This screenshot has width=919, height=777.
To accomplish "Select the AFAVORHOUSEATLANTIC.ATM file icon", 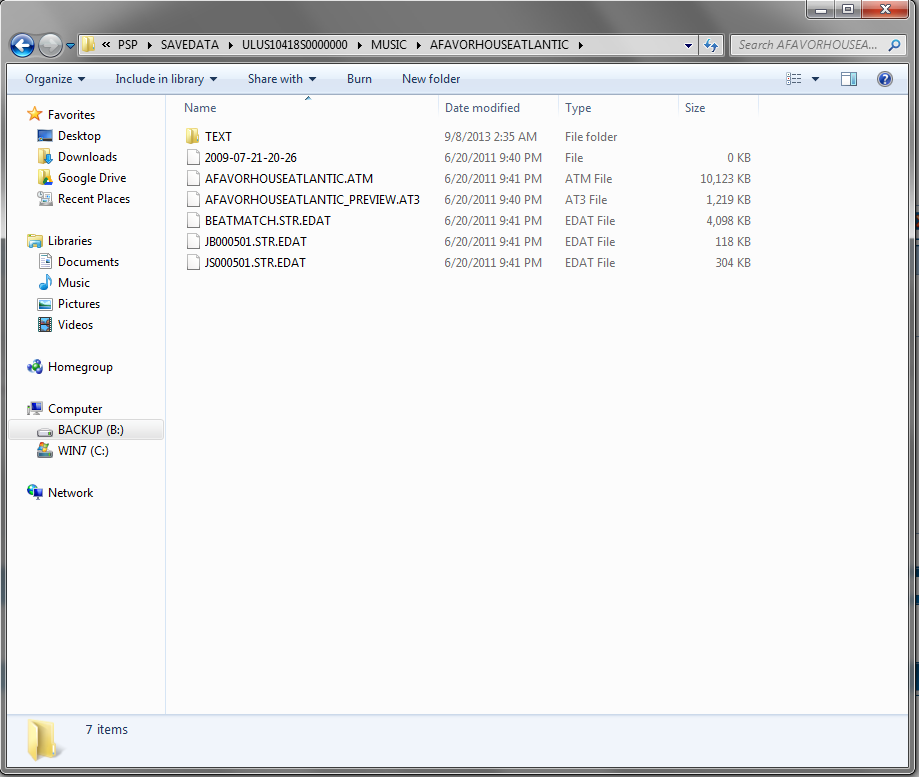I will (x=193, y=179).
